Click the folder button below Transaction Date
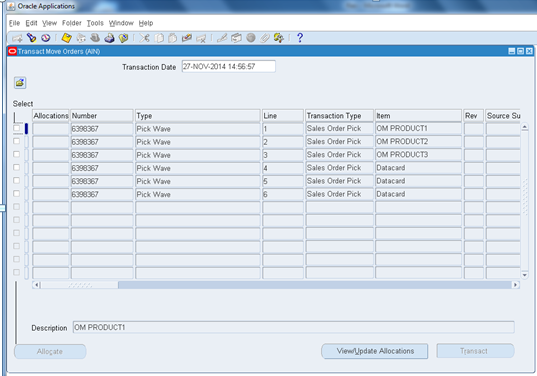The image size is (537, 376). pyautogui.click(x=20, y=83)
